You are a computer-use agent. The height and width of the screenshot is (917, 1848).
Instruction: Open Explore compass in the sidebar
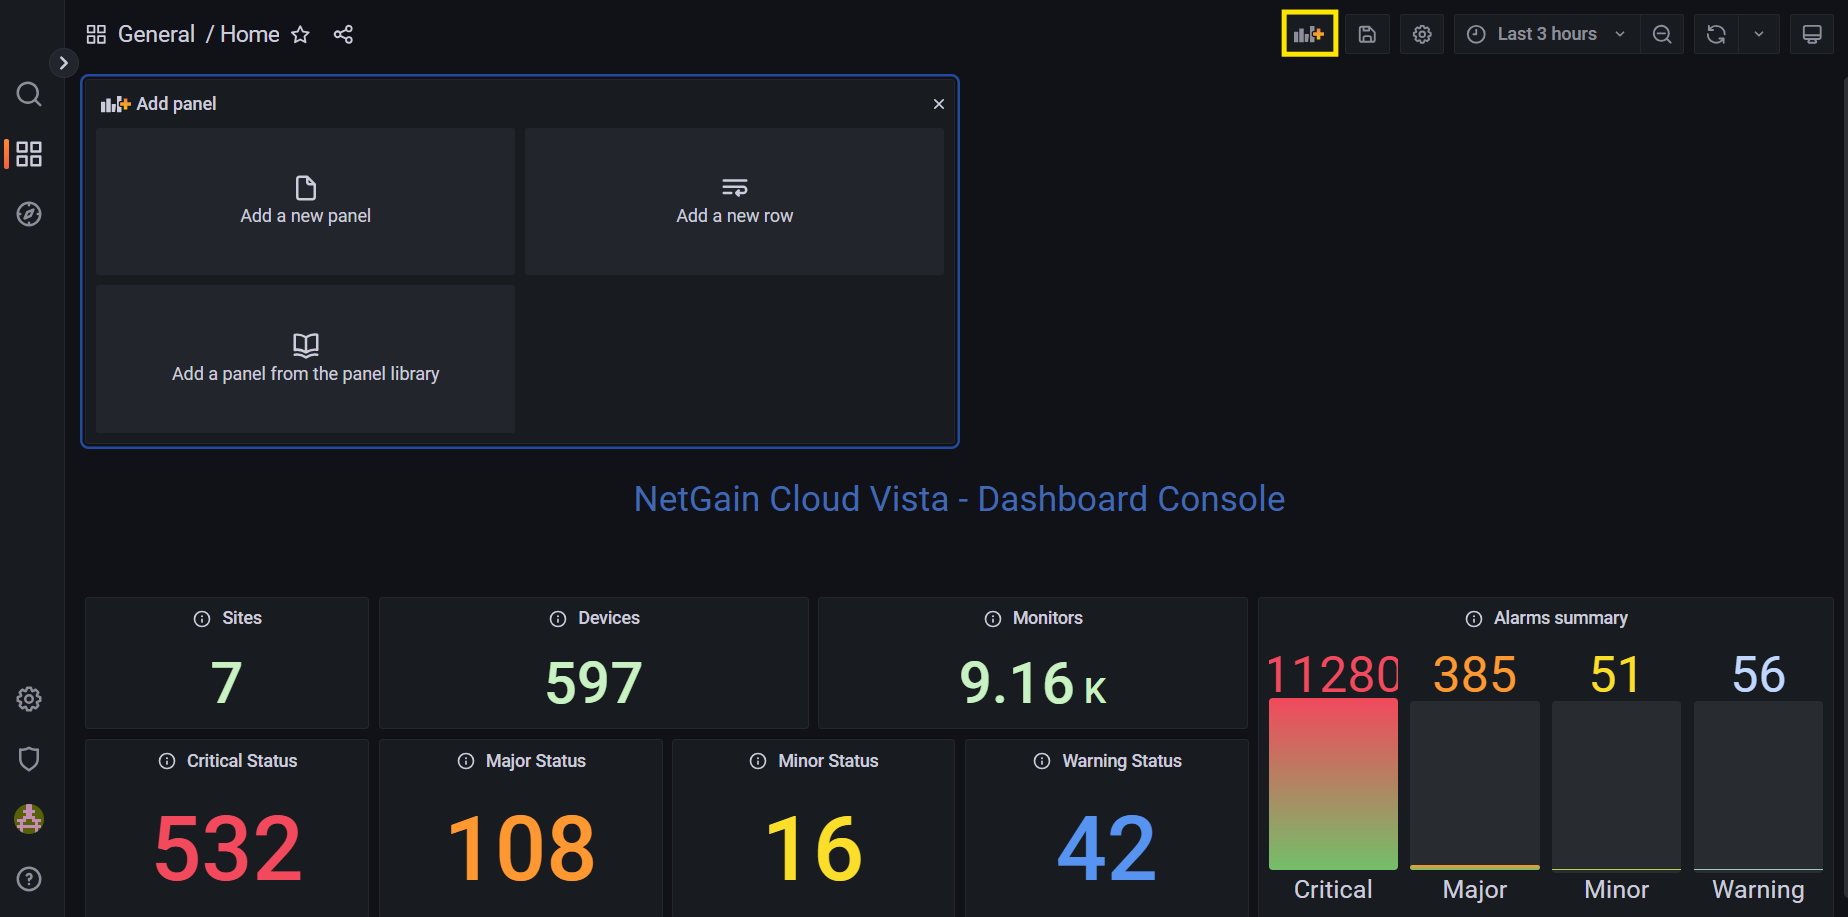pyautogui.click(x=29, y=214)
